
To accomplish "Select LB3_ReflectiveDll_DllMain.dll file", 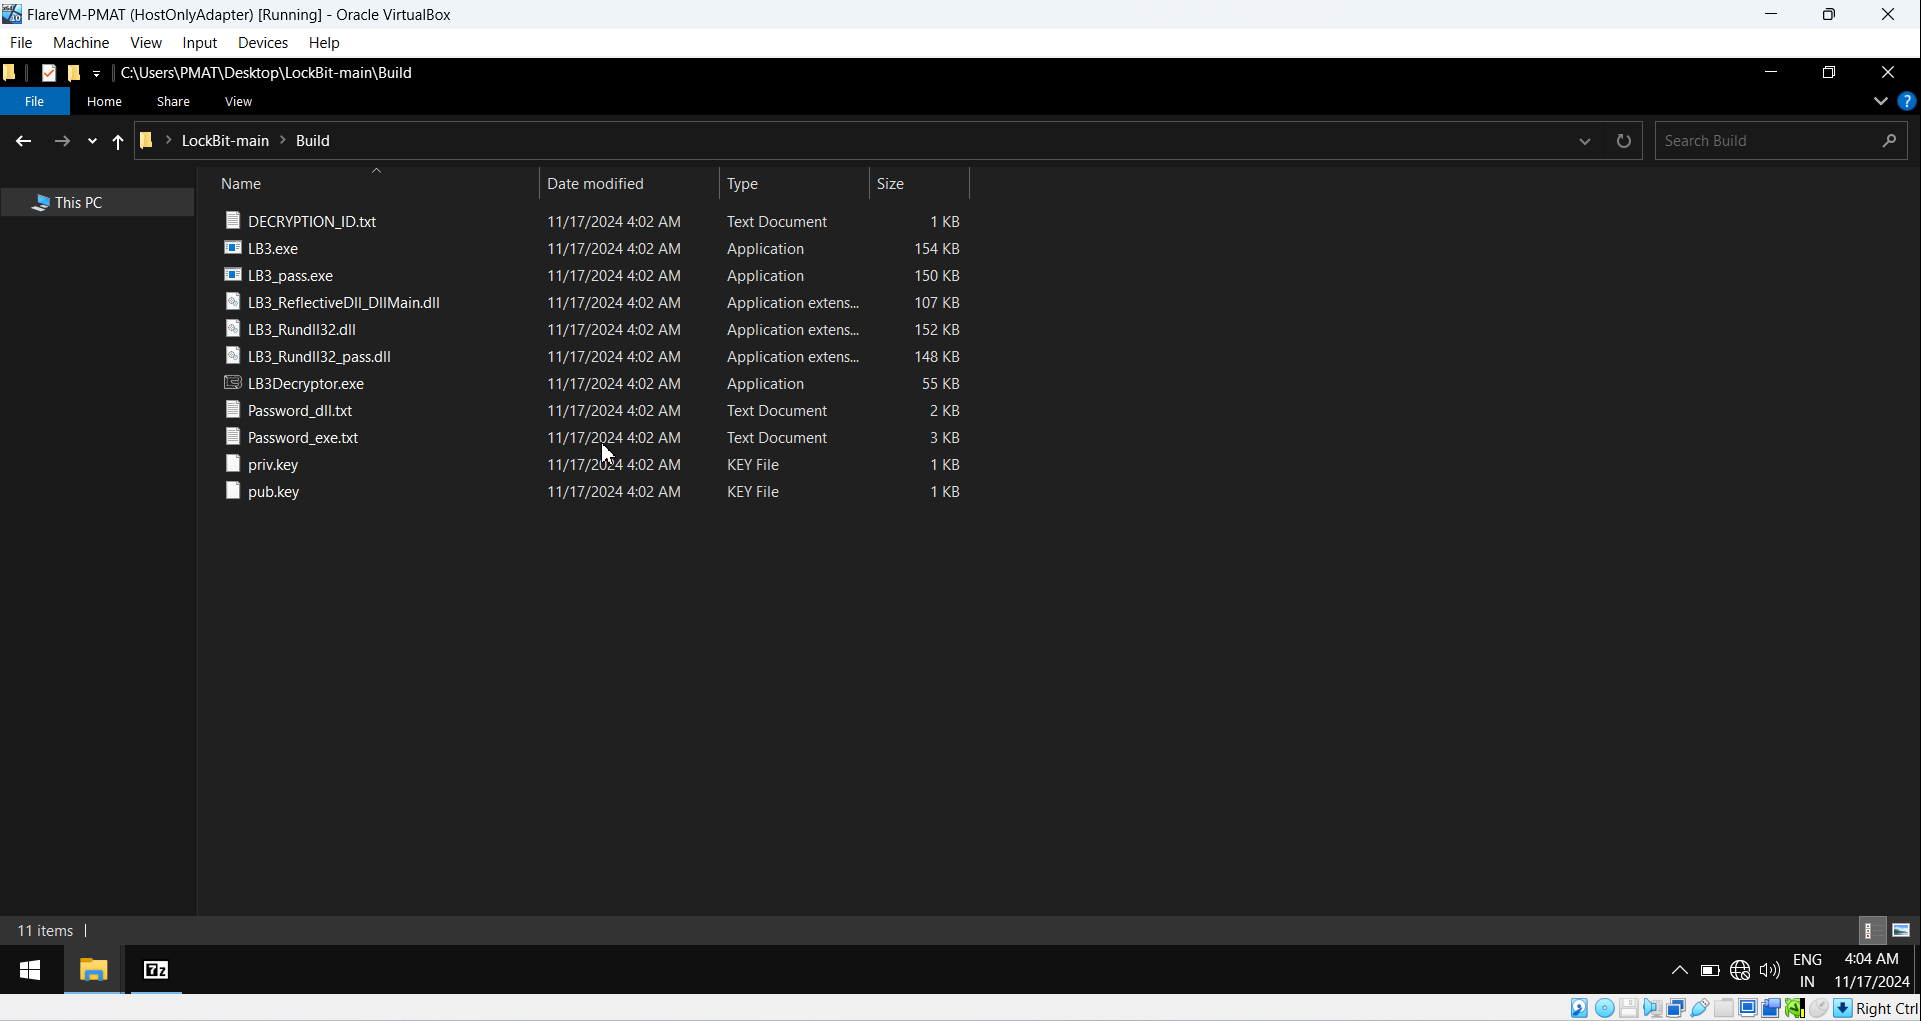I will [x=343, y=302].
